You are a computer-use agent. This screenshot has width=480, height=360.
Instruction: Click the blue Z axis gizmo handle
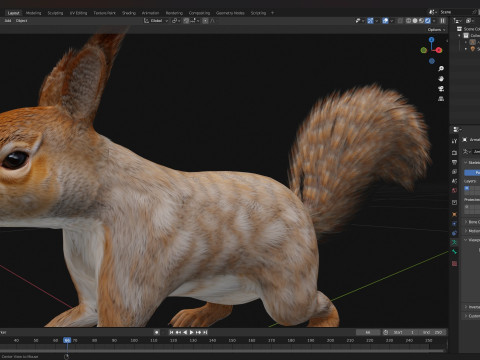(x=432, y=40)
